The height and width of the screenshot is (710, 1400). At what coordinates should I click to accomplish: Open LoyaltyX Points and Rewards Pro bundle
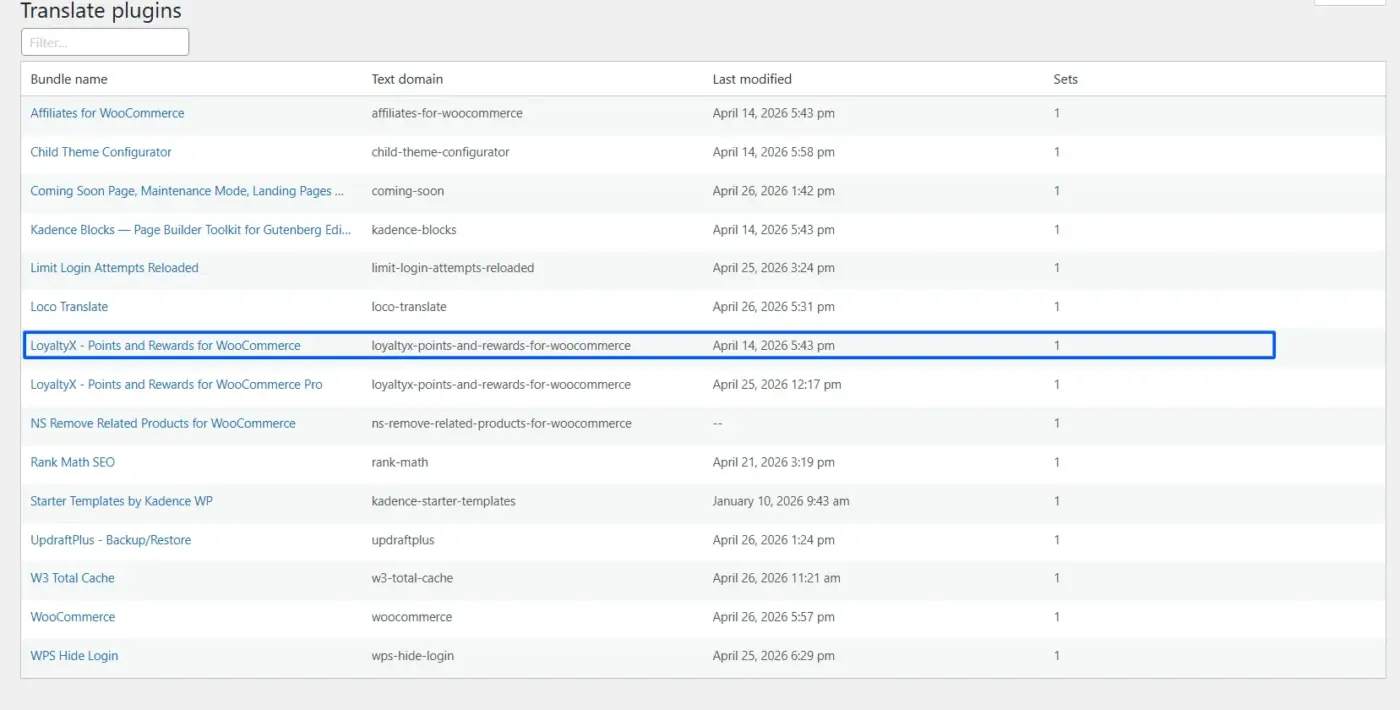[x=176, y=384]
